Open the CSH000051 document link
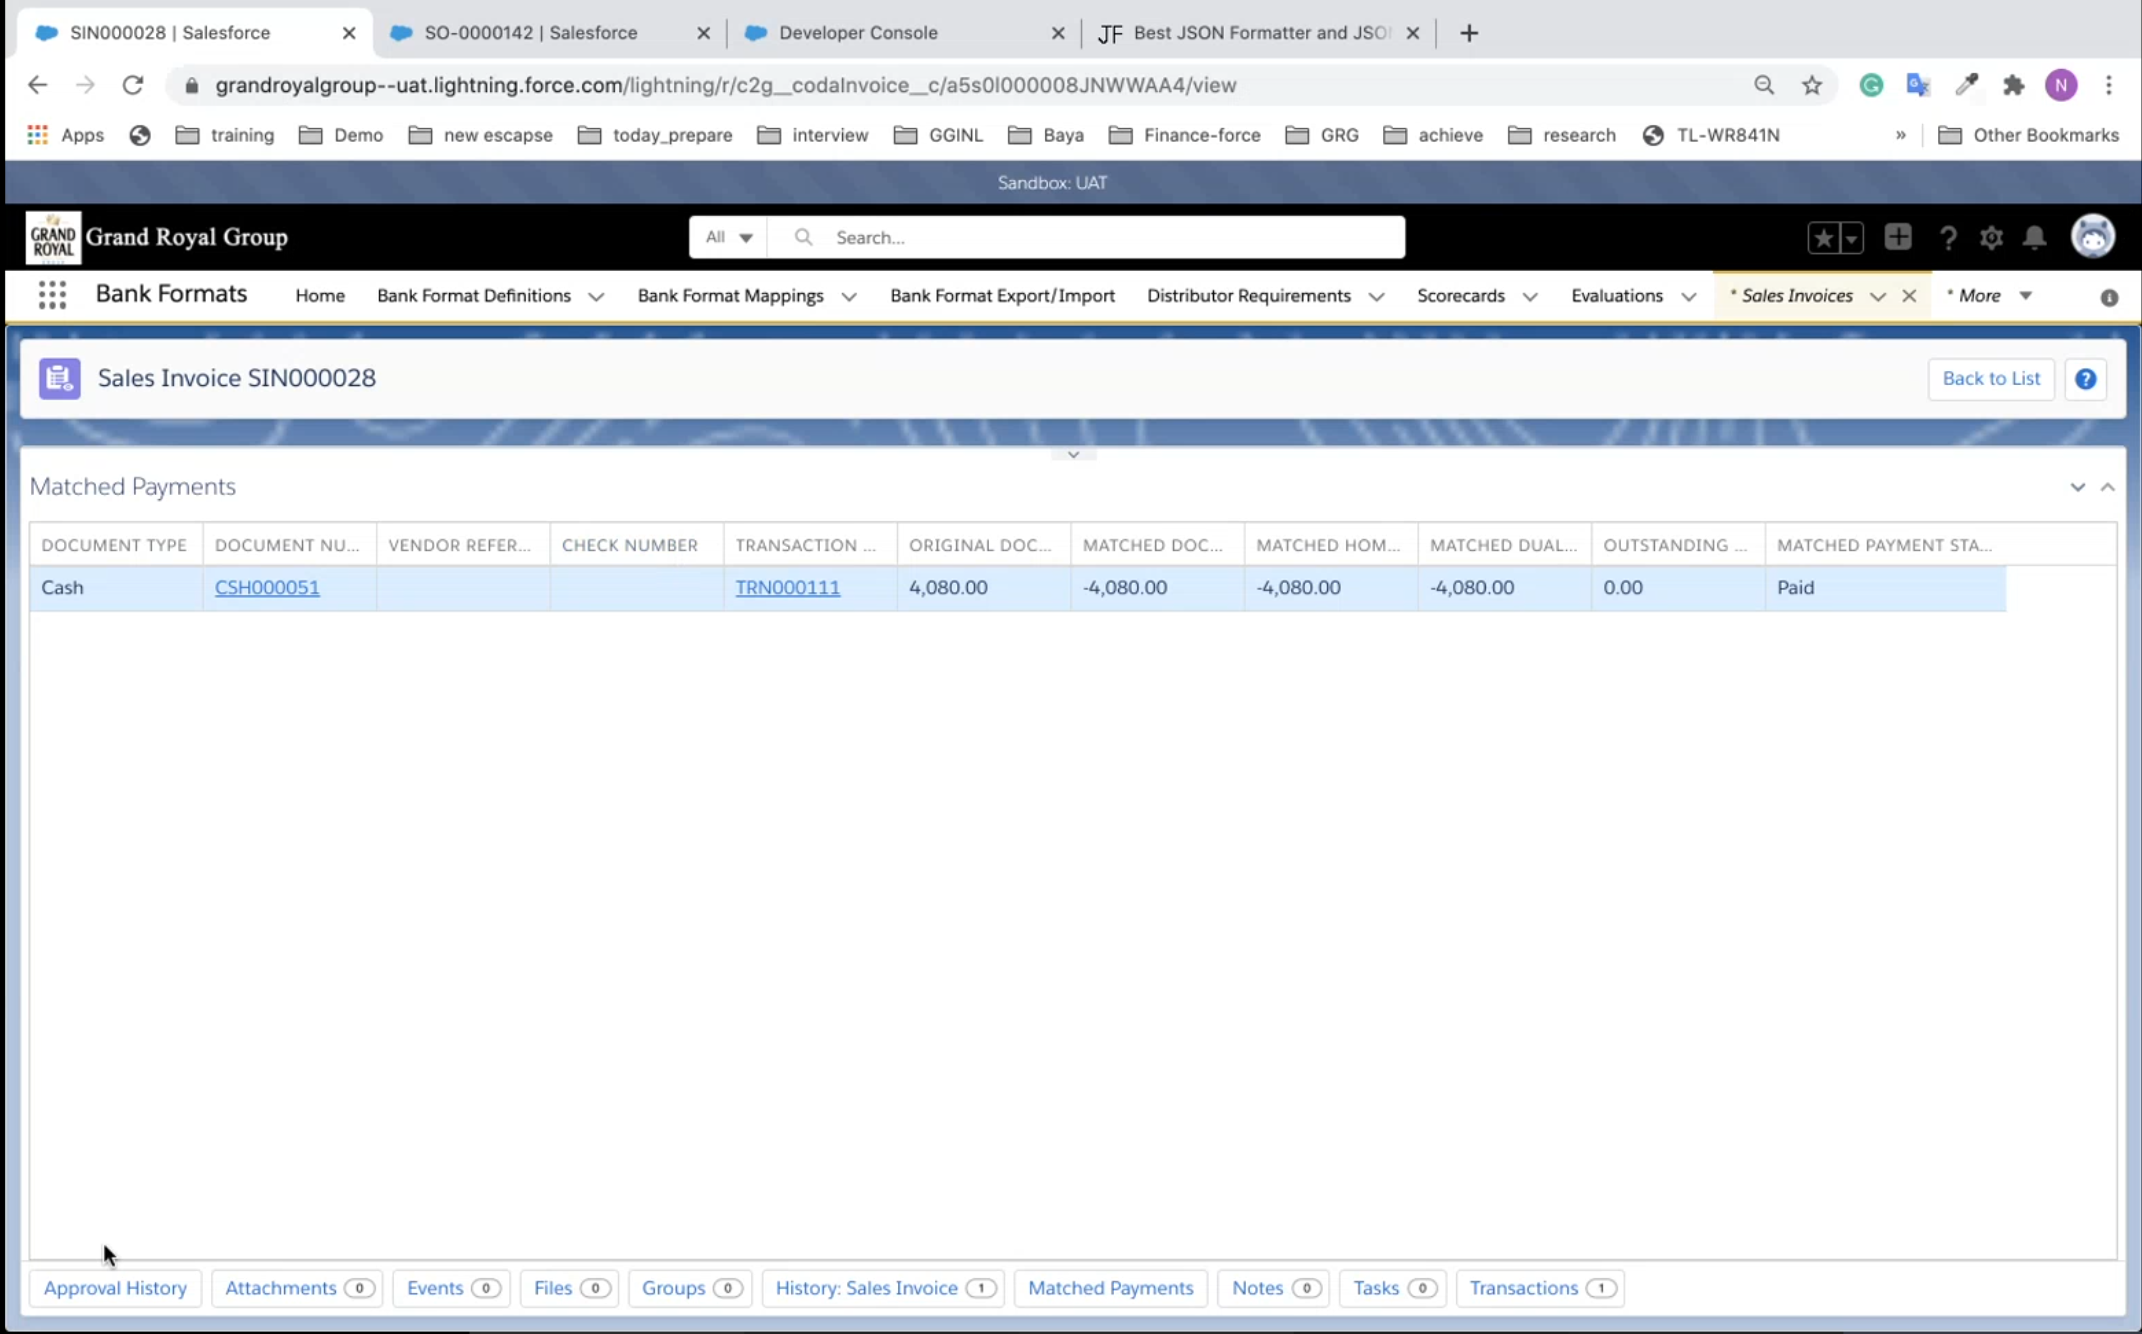 [267, 588]
